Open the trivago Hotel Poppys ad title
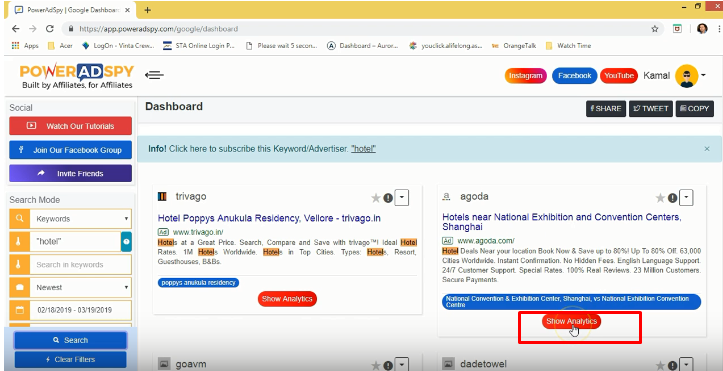This screenshot has height=371, width=723. (269, 218)
